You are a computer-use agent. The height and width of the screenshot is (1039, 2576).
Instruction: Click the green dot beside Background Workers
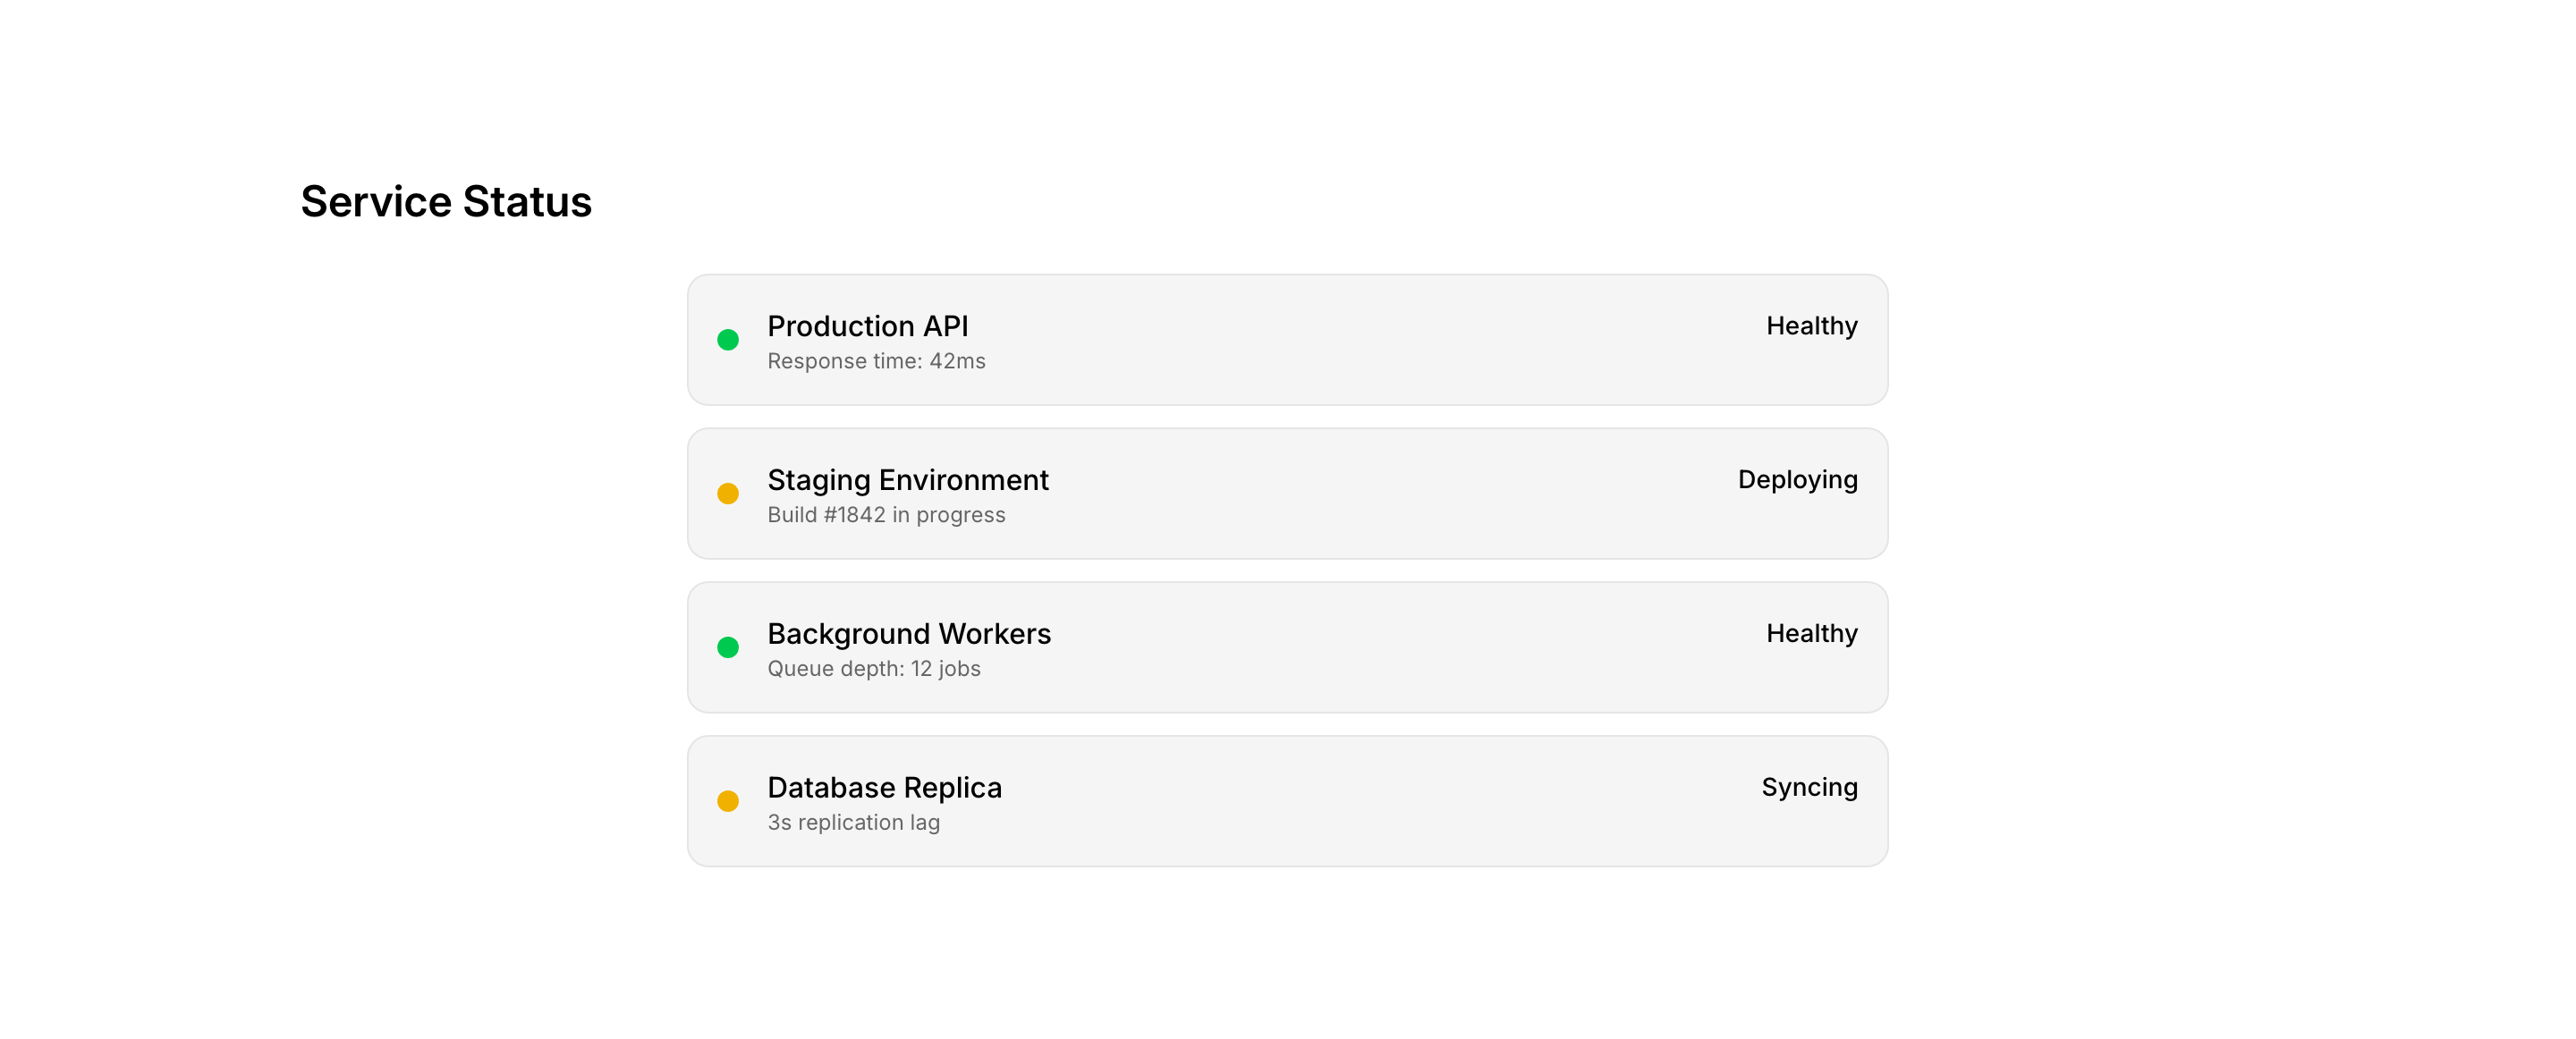(728, 648)
